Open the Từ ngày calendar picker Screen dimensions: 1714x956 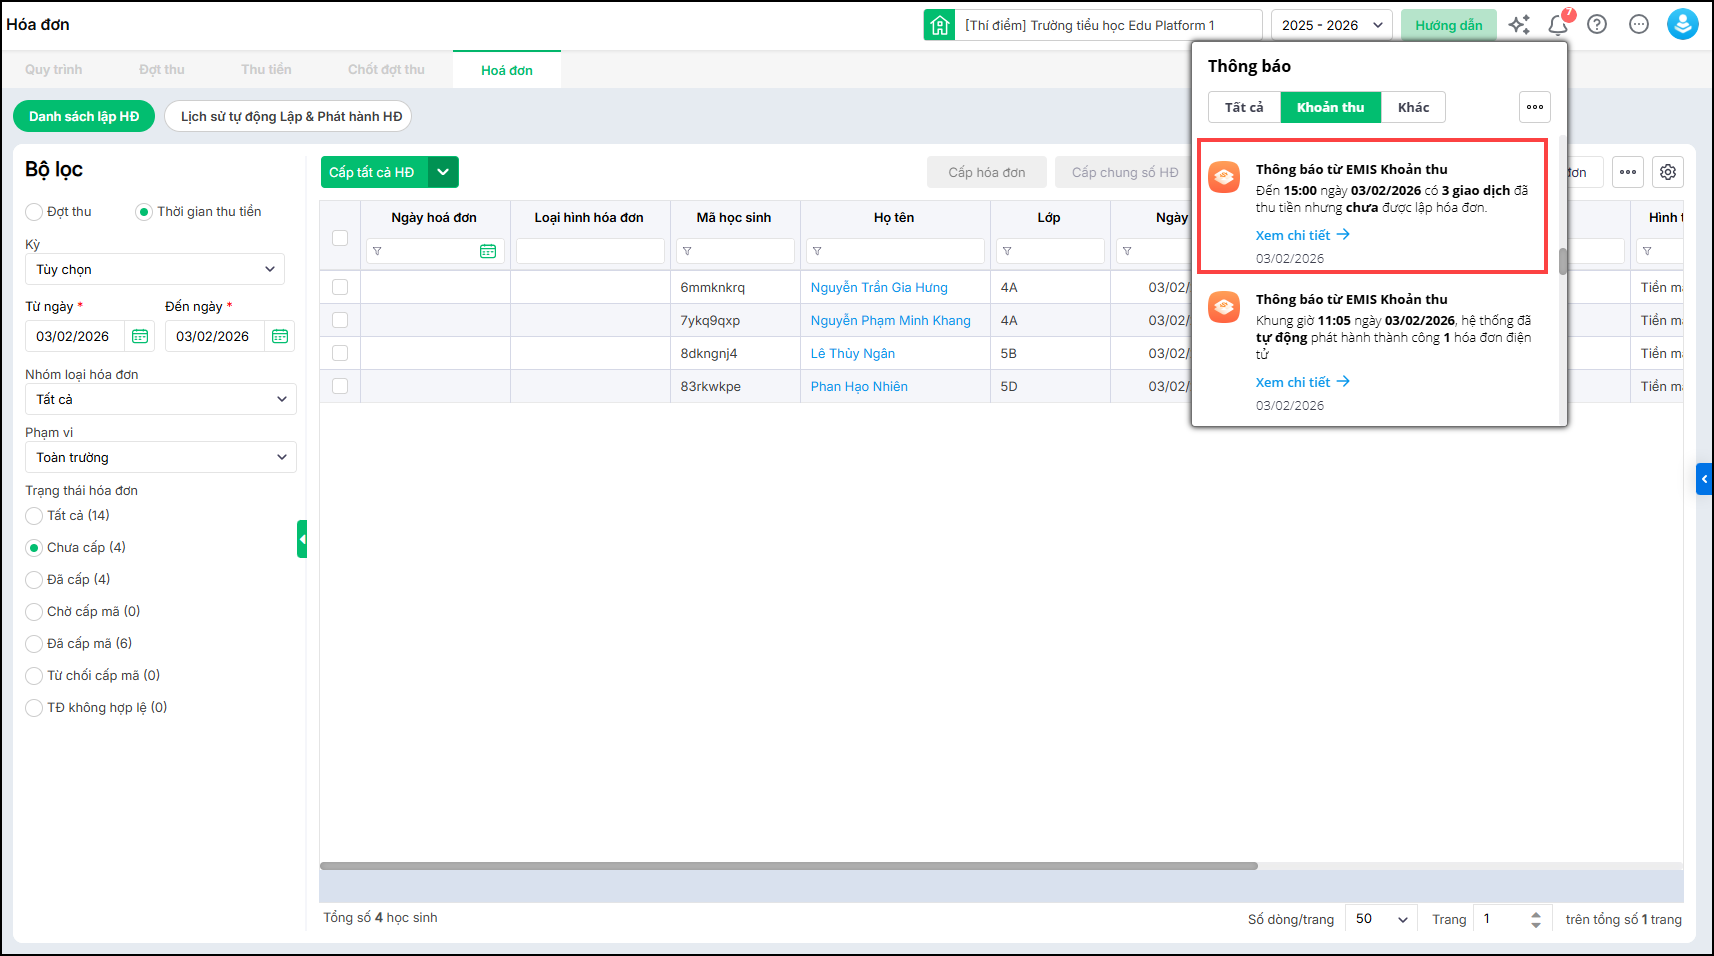pos(140,336)
